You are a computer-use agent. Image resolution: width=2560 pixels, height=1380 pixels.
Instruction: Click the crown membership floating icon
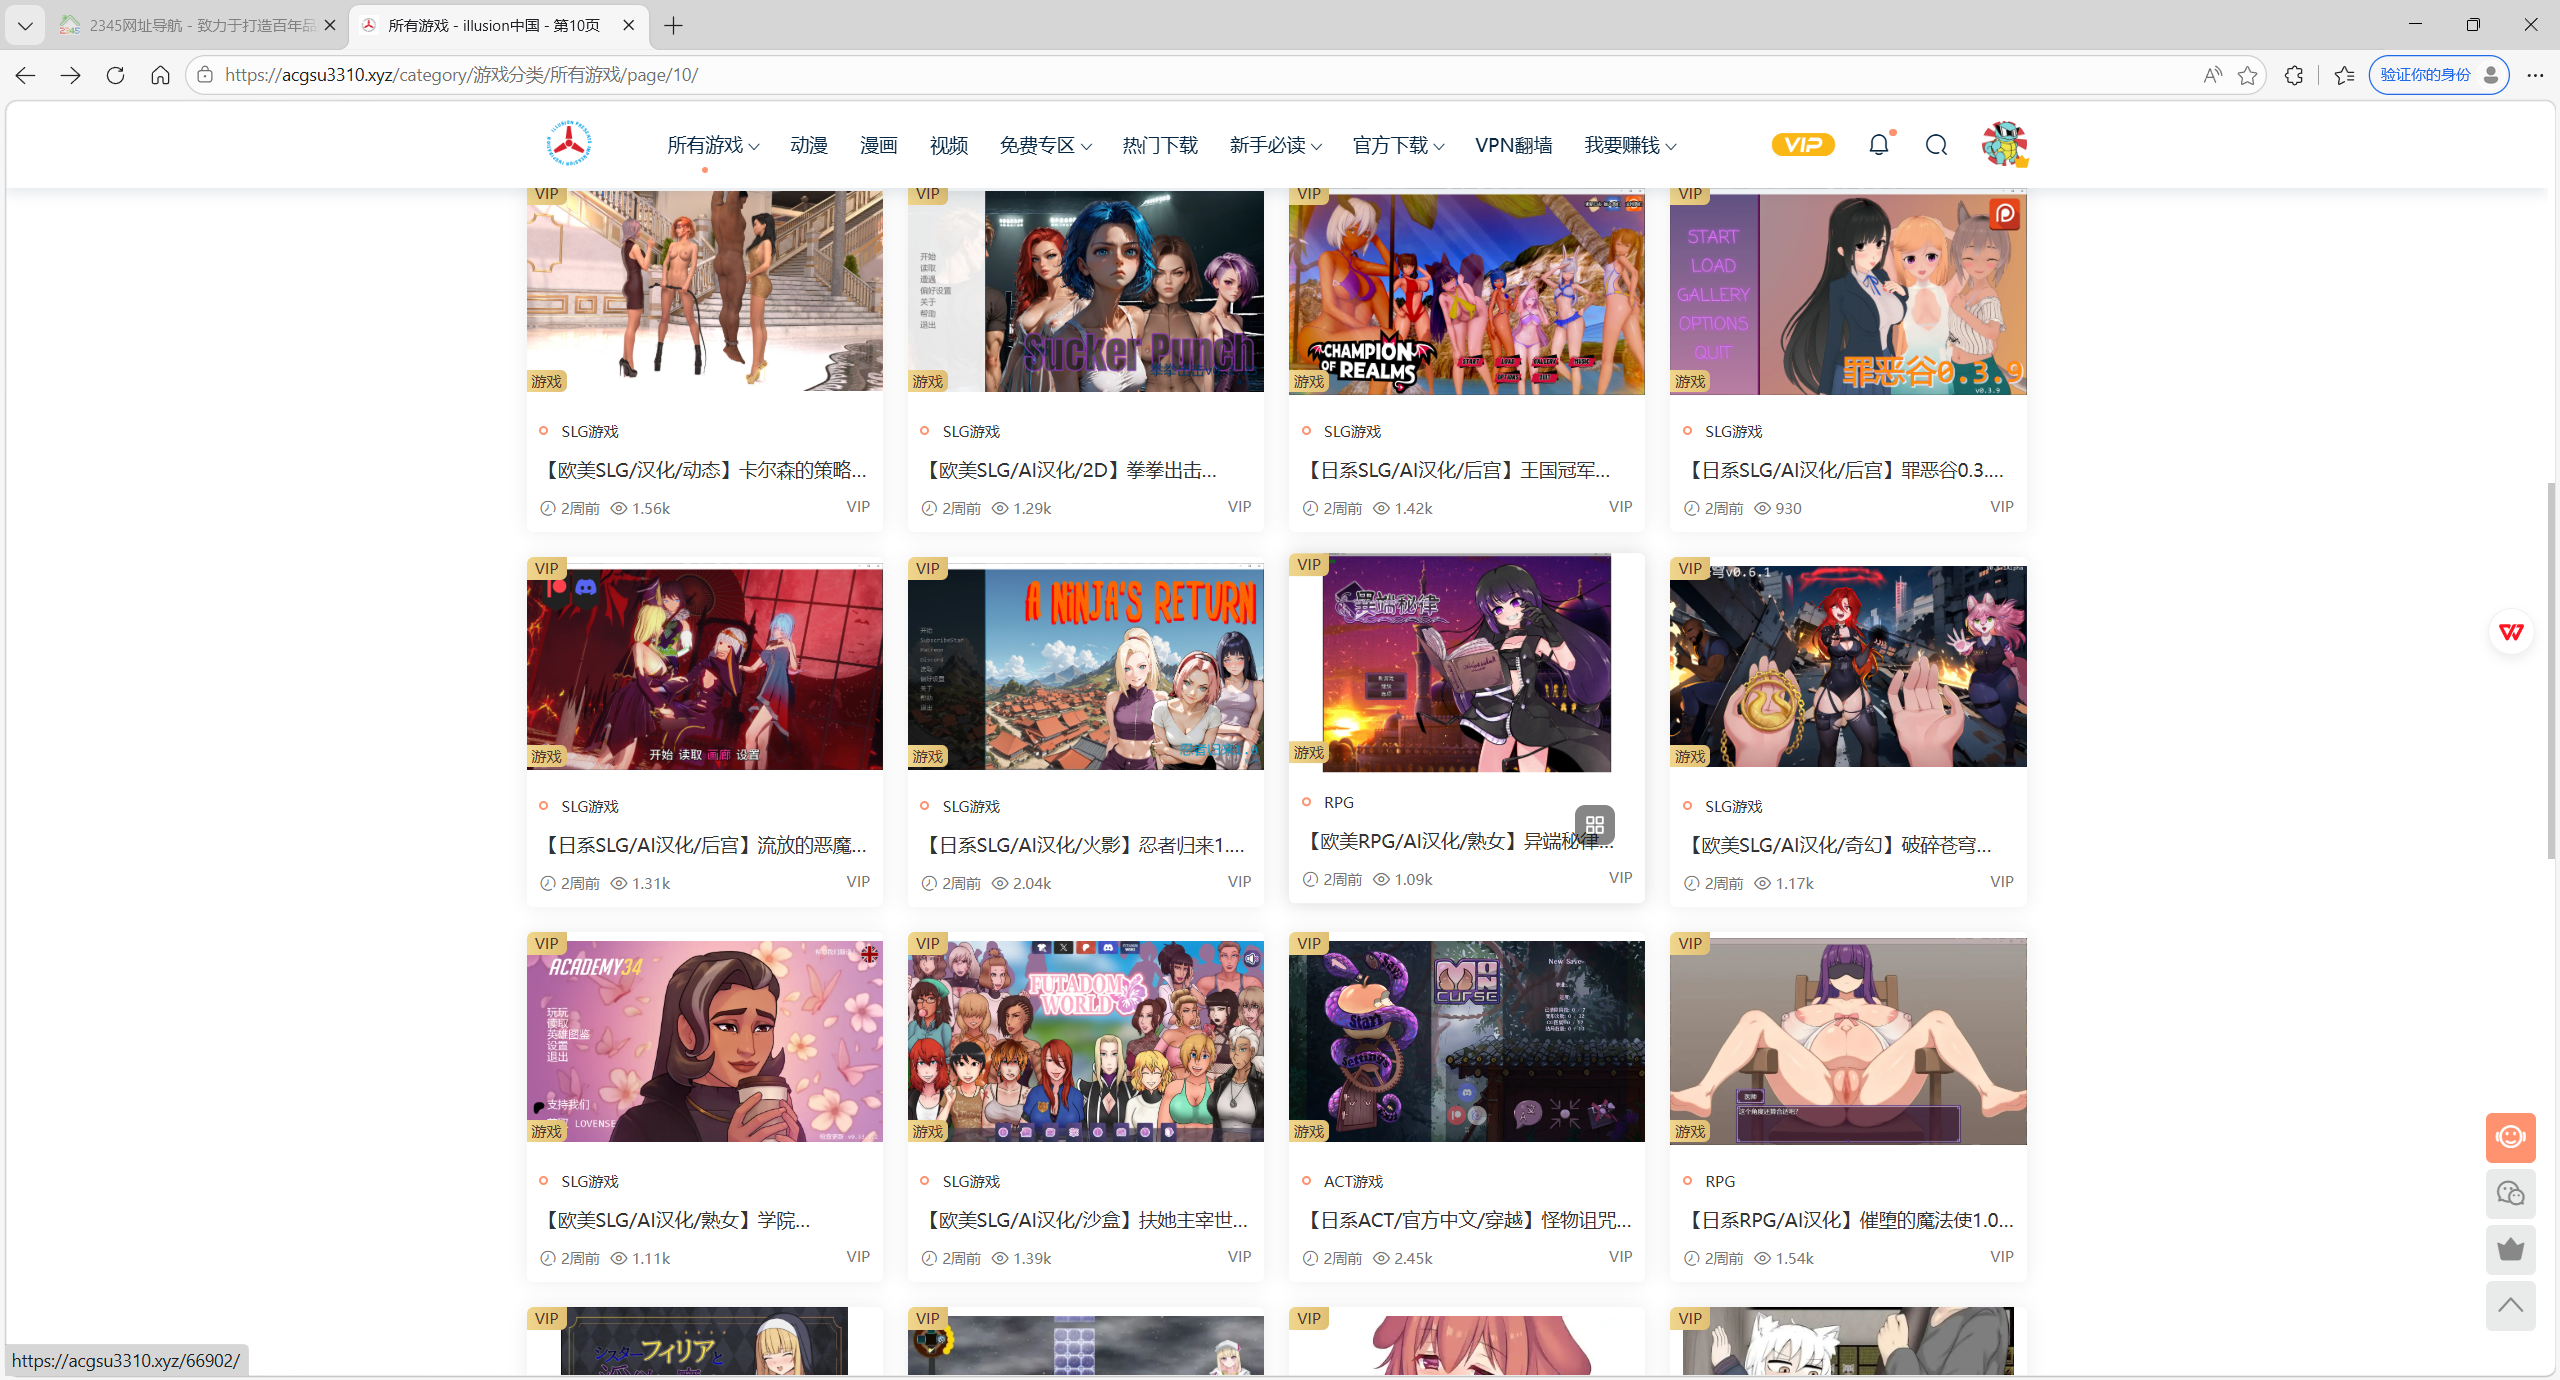coord(2510,1249)
